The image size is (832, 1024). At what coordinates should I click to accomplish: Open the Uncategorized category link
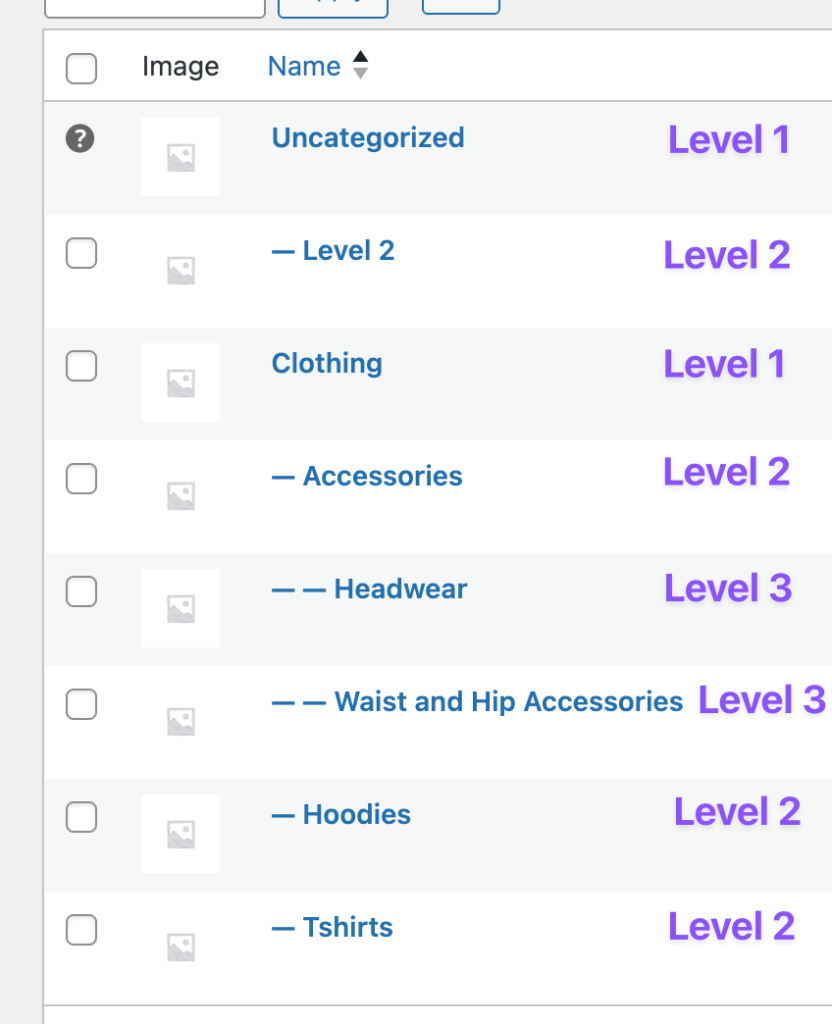(367, 138)
